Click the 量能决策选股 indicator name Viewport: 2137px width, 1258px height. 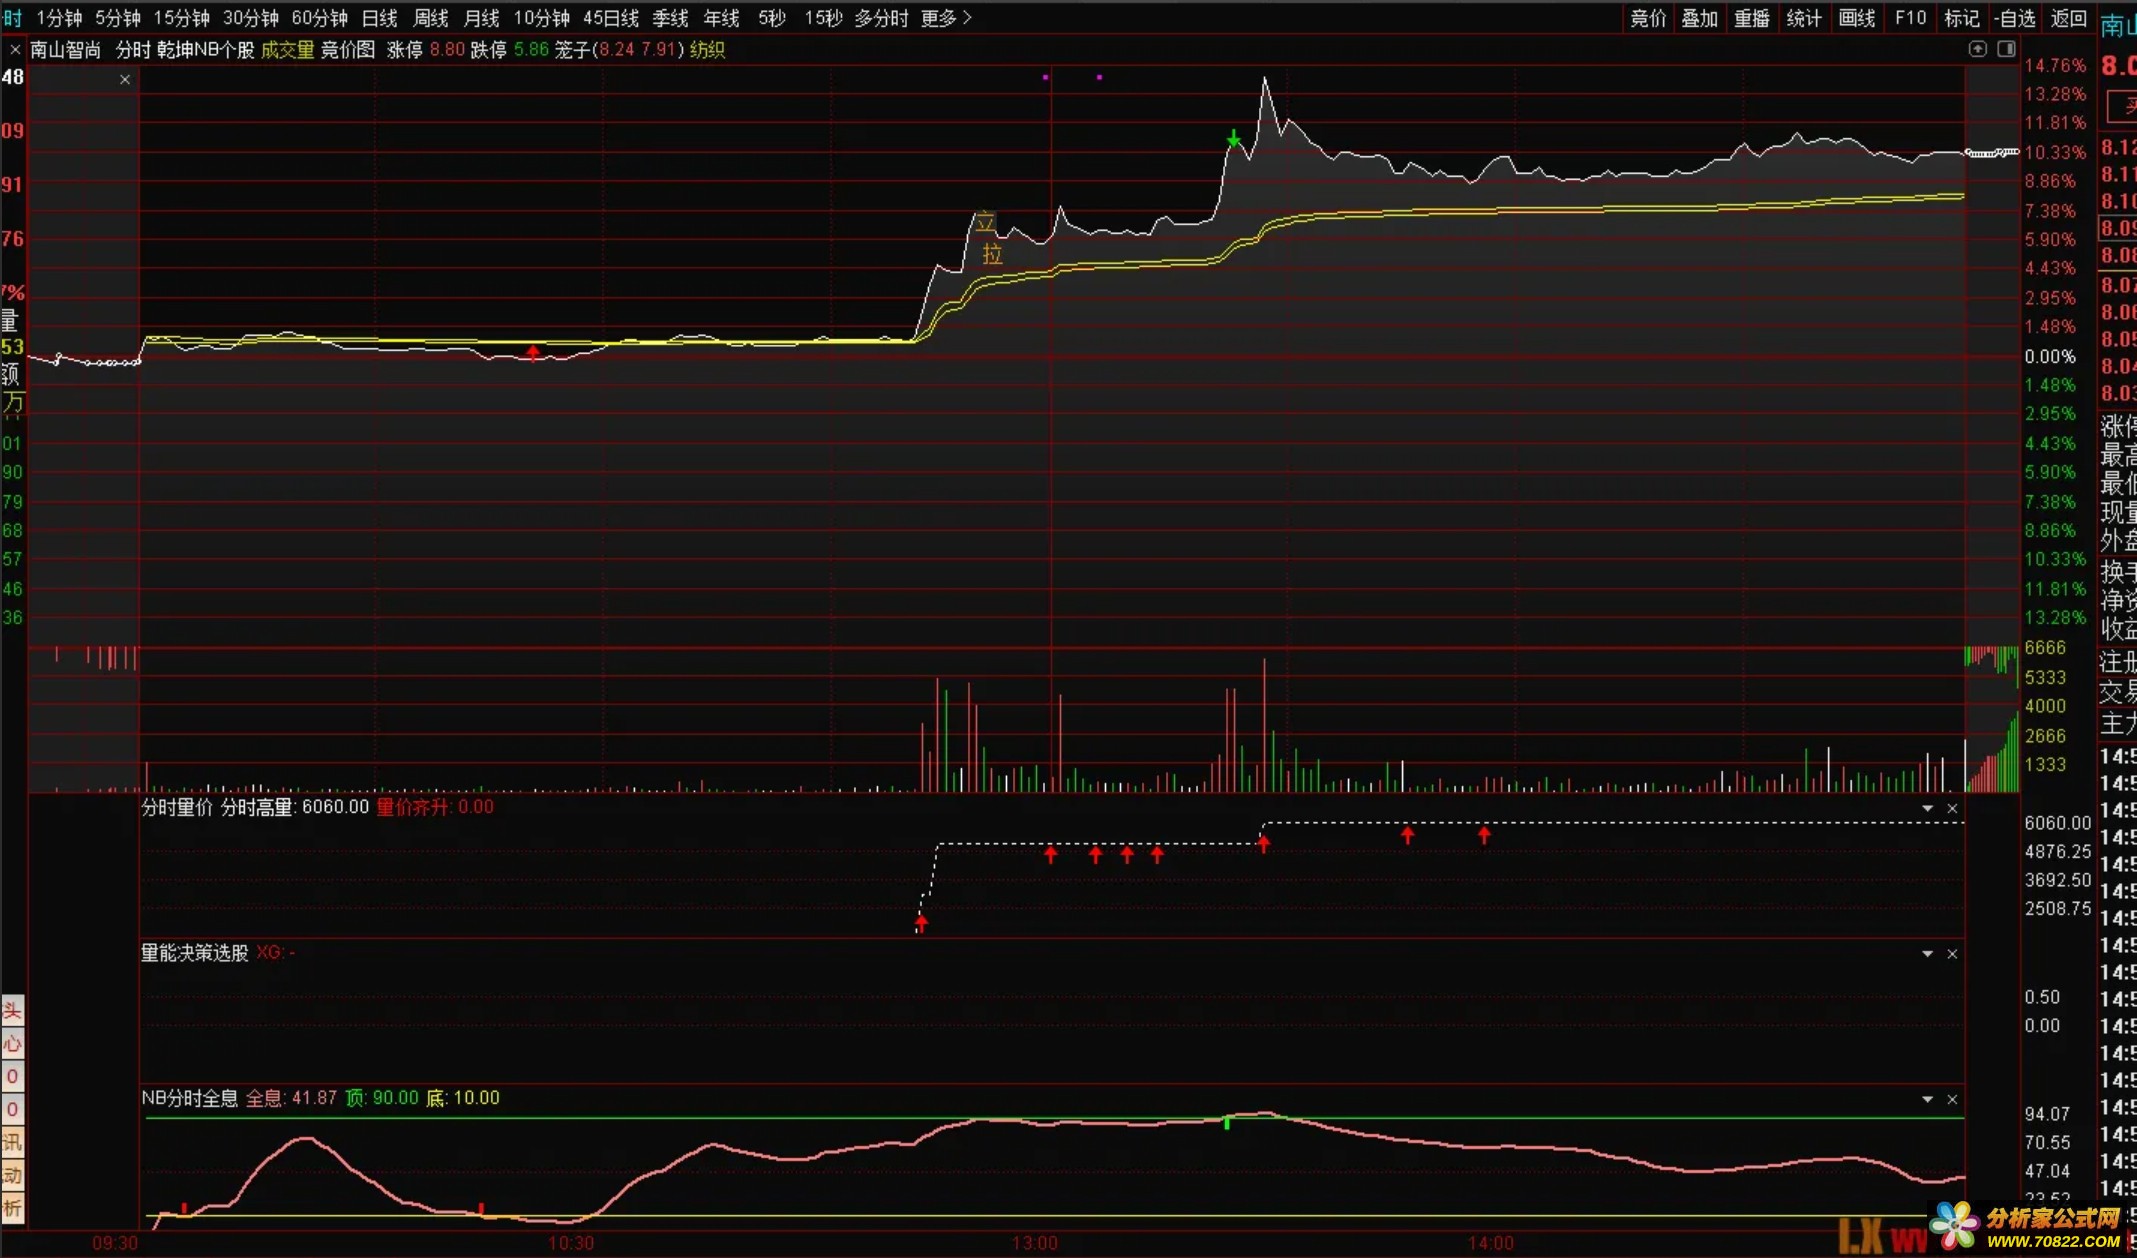194,953
